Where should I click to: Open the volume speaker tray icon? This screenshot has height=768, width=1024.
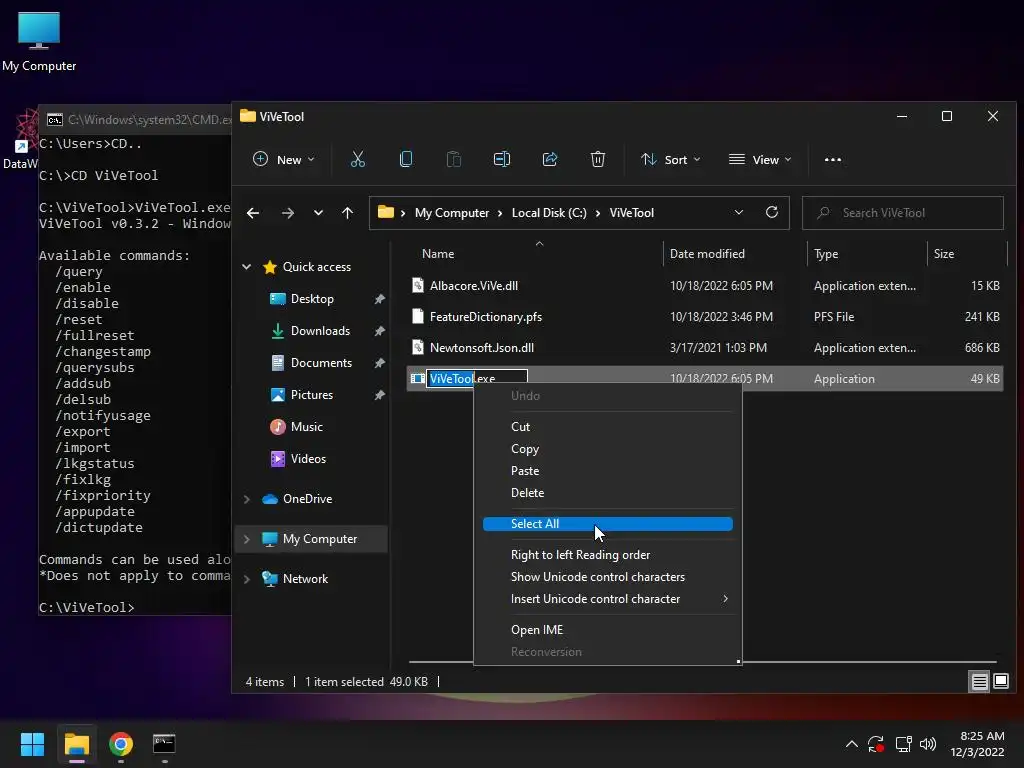(x=927, y=744)
